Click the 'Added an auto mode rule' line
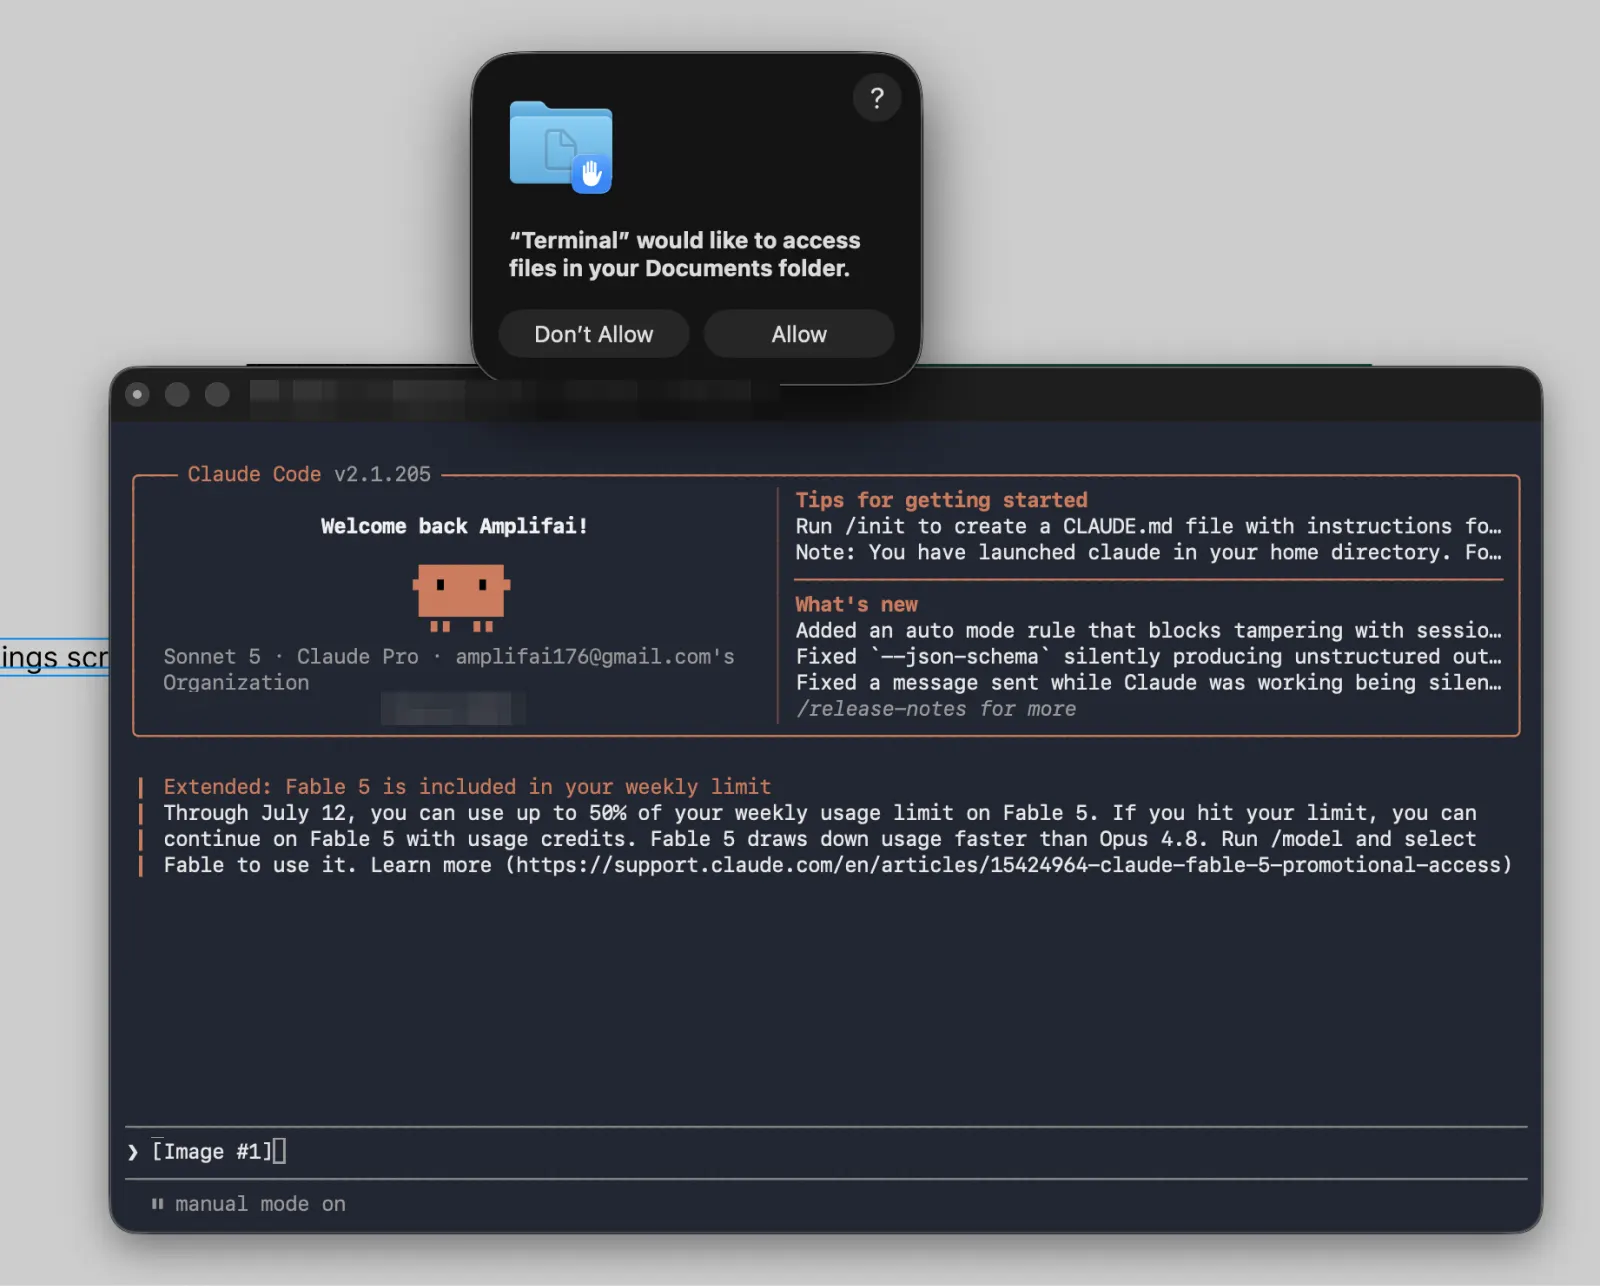Image resolution: width=1600 pixels, height=1286 pixels. pos(1148,630)
